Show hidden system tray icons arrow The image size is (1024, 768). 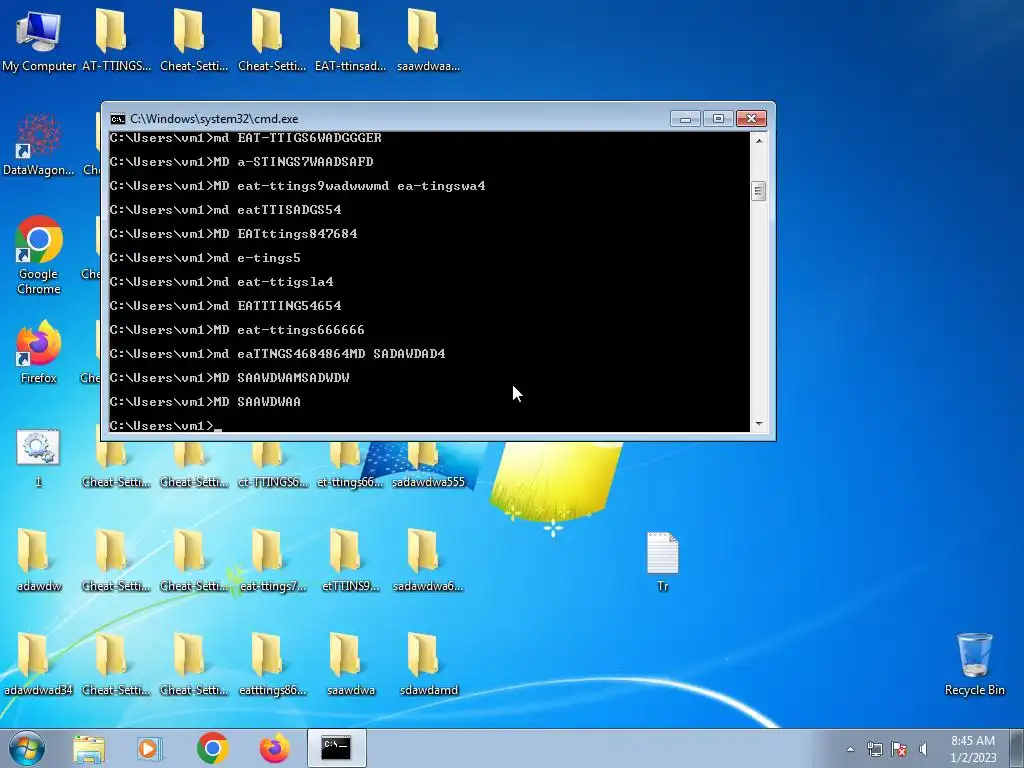pyautogui.click(x=850, y=749)
